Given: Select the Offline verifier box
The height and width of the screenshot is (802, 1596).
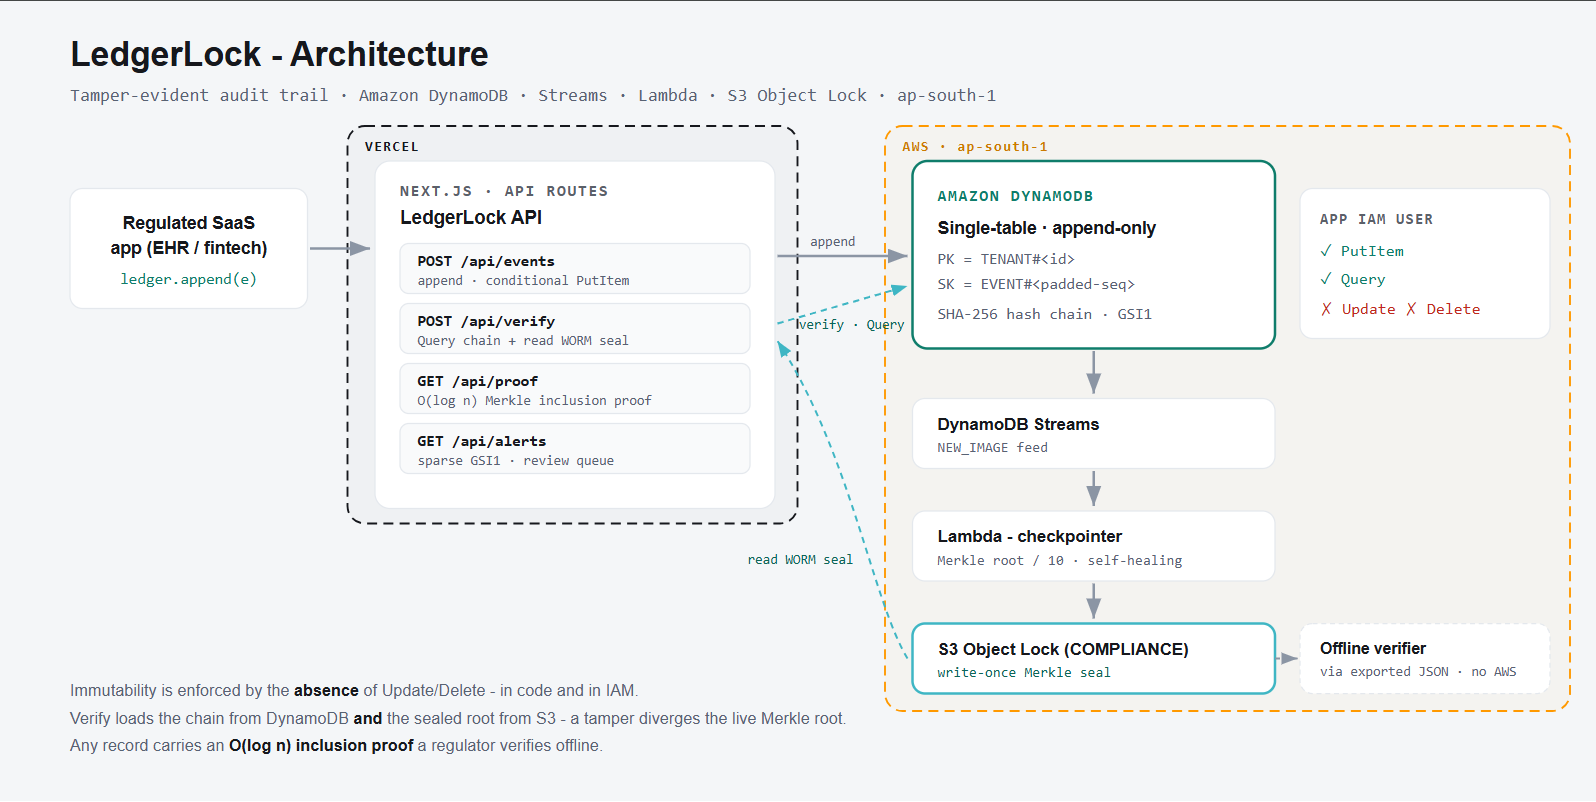Looking at the screenshot, I should pos(1425,659).
